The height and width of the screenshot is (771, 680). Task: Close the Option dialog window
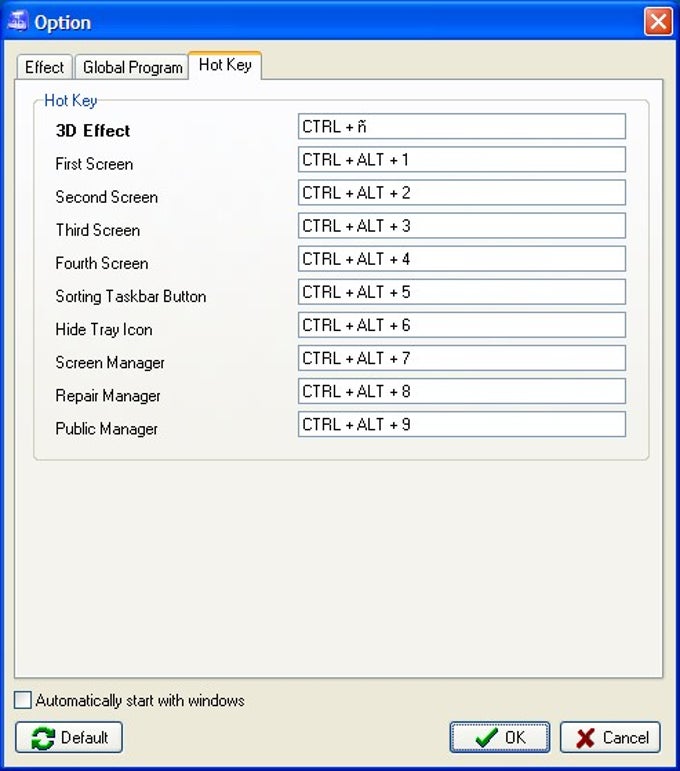pyautogui.click(x=658, y=22)
